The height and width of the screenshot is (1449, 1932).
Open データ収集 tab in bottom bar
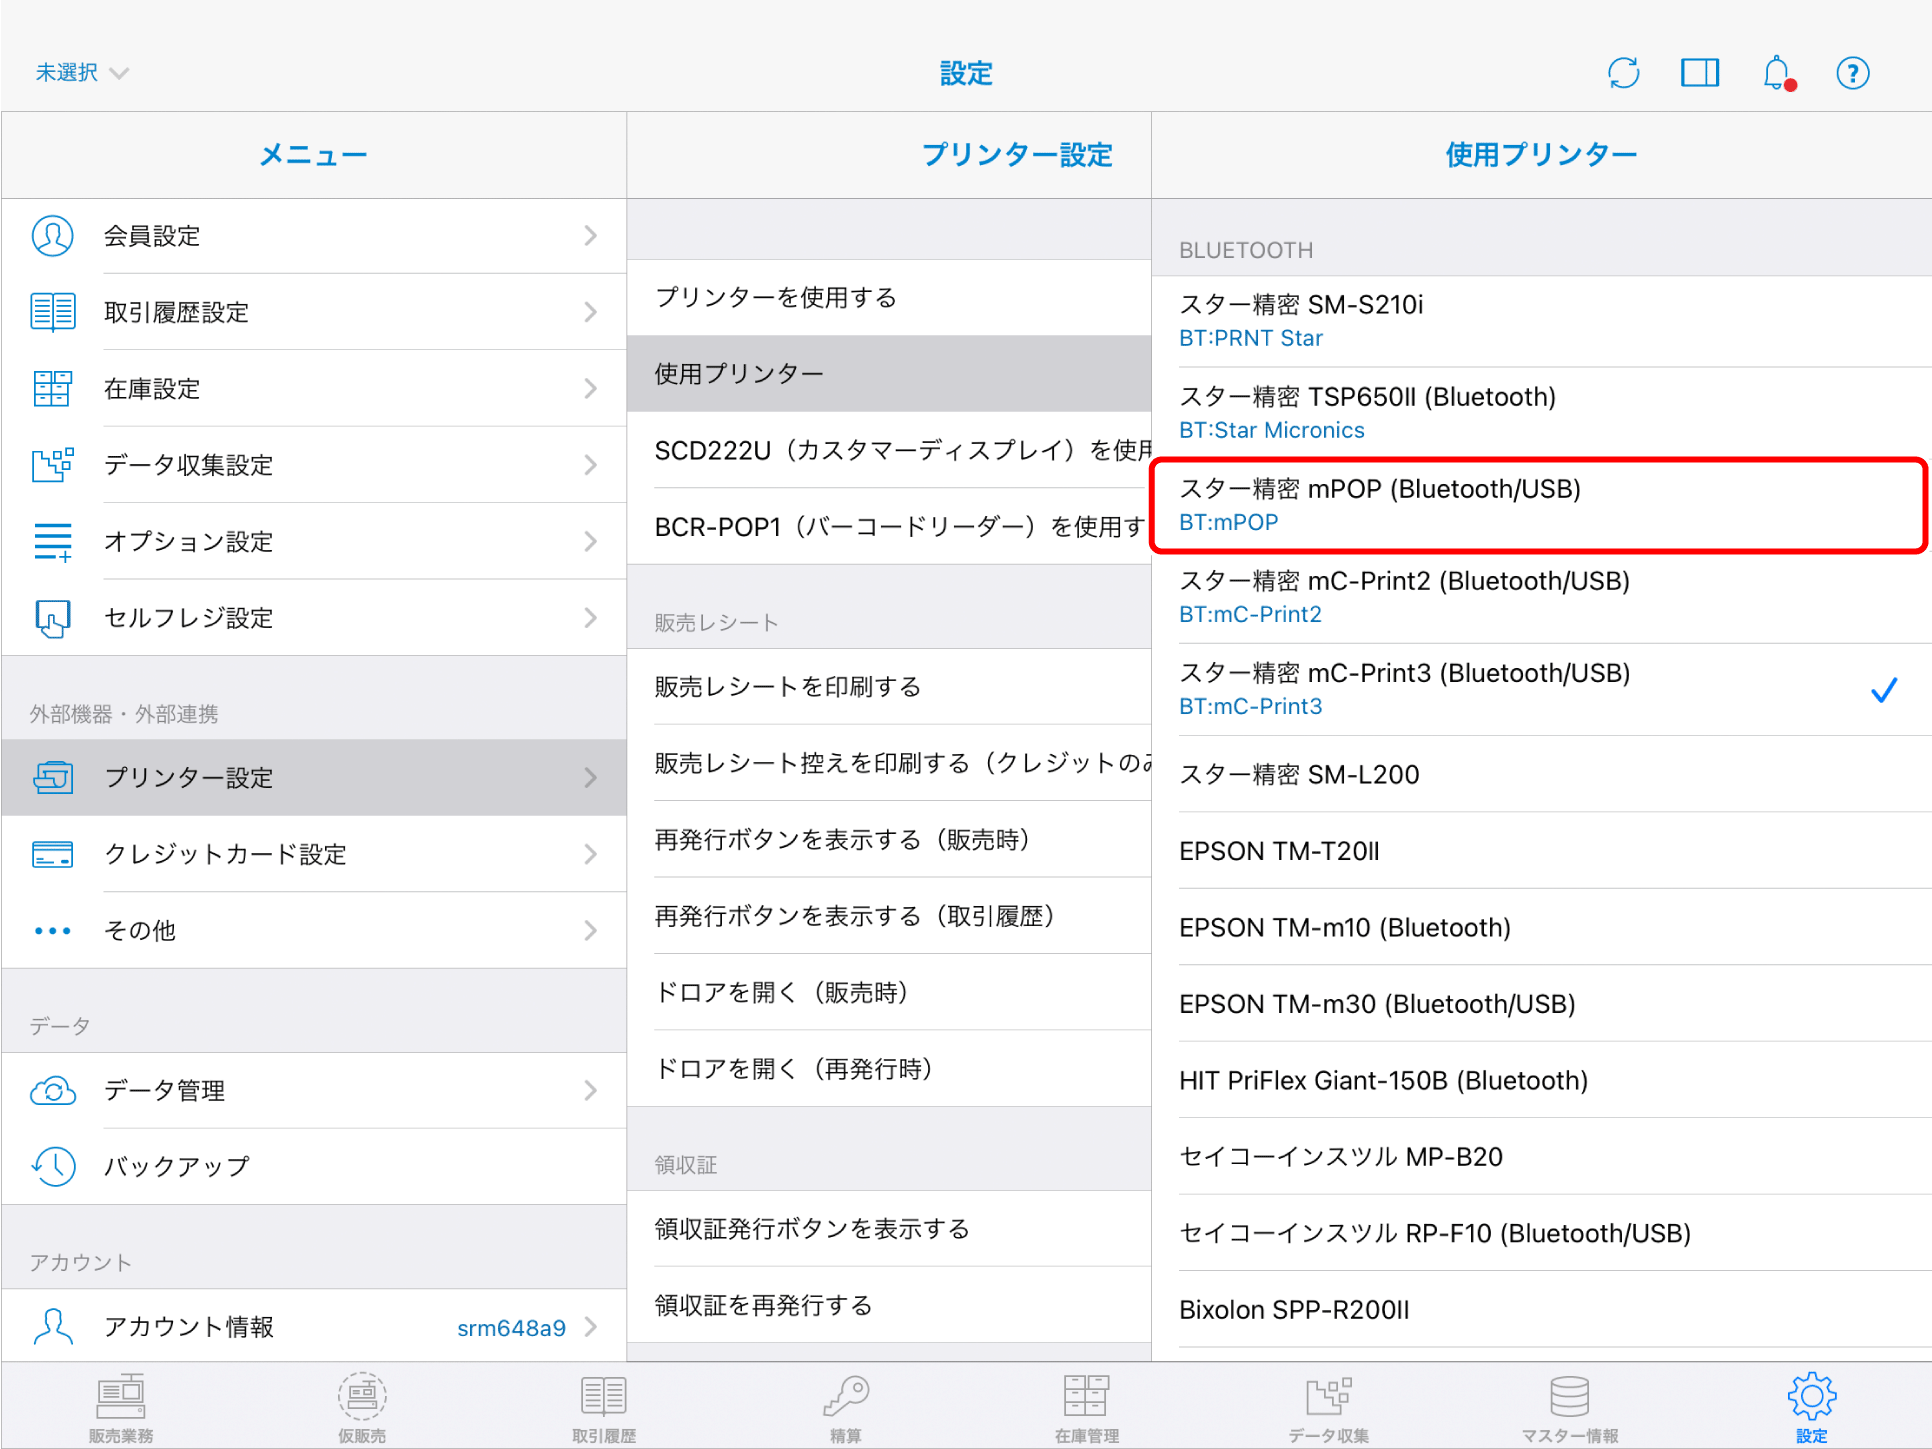[1329, 1407]
